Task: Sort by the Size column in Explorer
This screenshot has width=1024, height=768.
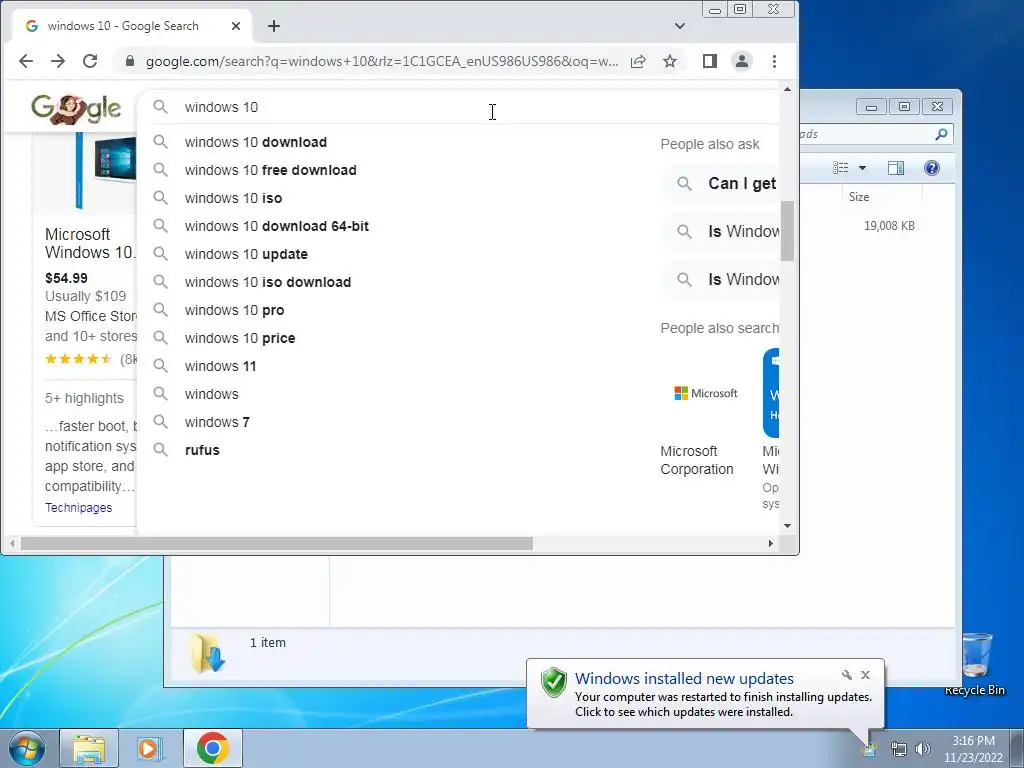Action: pyautogui.click(x=859, y=197)
